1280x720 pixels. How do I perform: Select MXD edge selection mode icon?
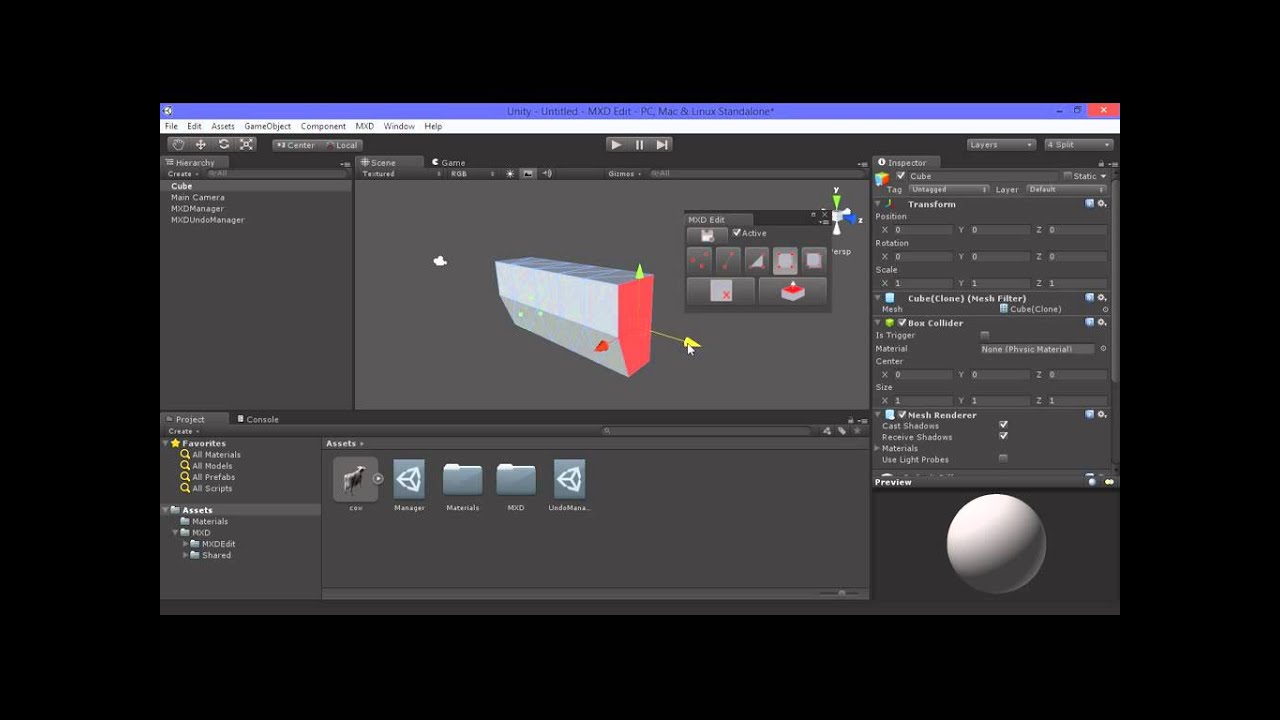(x=728, y=261)
